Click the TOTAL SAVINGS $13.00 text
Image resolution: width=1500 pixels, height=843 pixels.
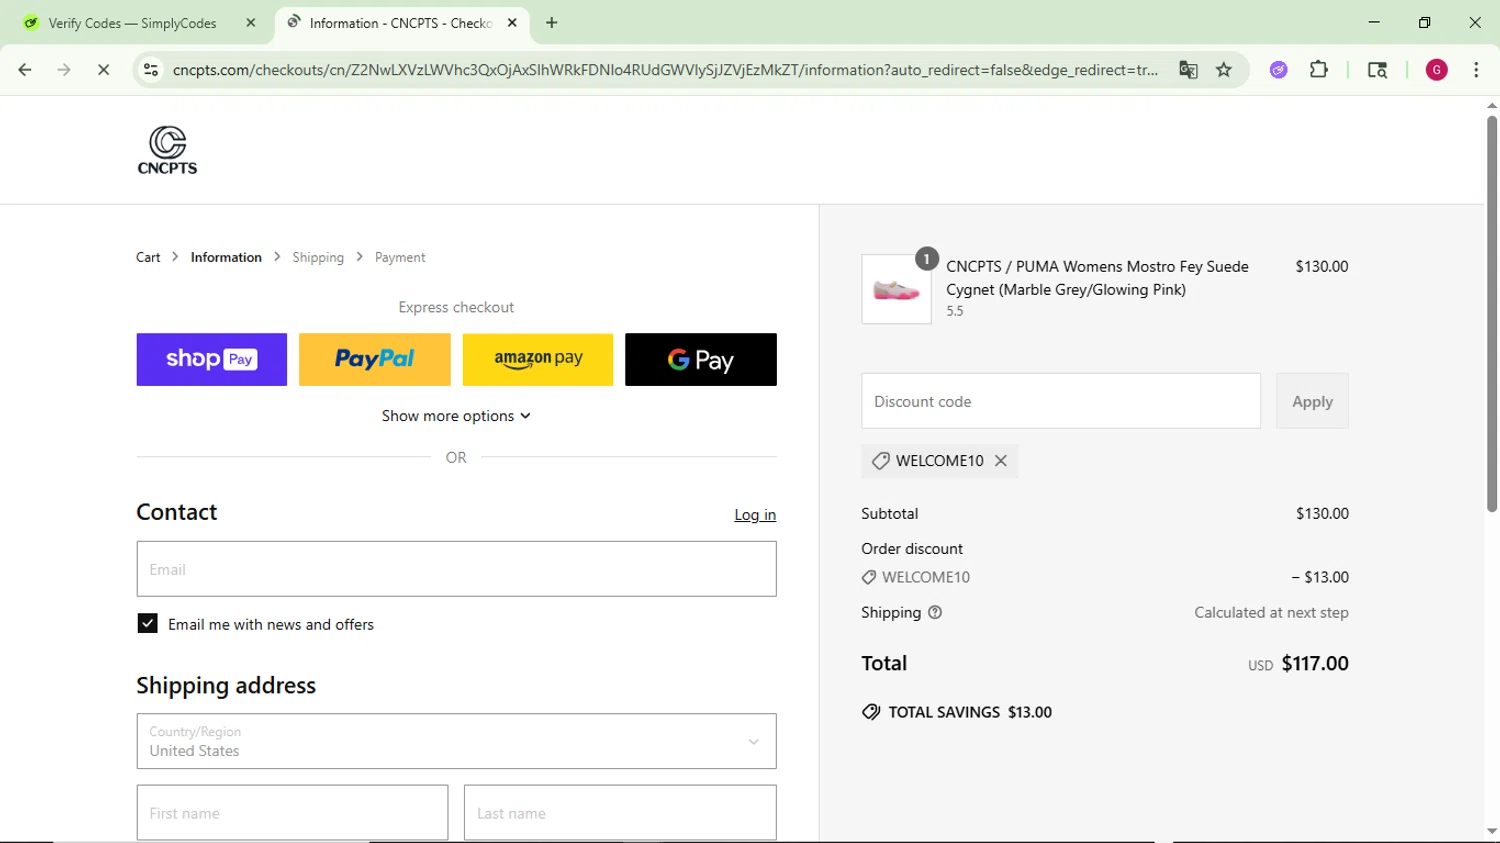coord(970,712)
